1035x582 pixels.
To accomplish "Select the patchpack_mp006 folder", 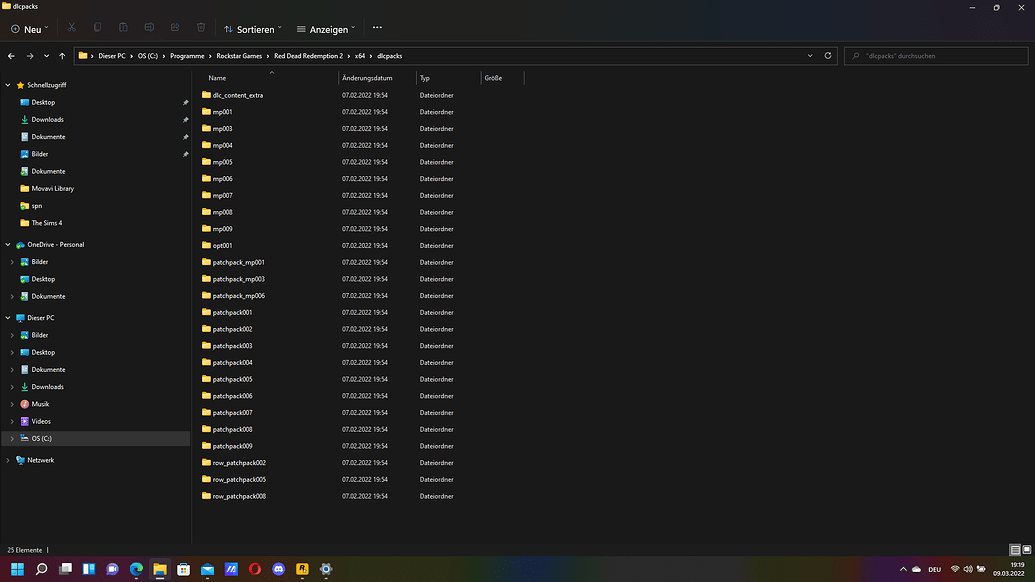I will click(x=238, y=296).
